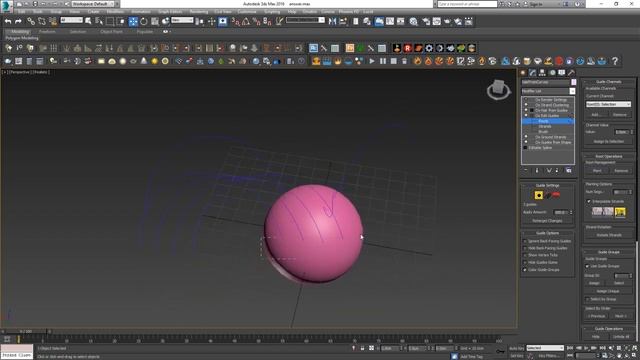Activate the Select and Rotate tool

click(x=144, y=21)
